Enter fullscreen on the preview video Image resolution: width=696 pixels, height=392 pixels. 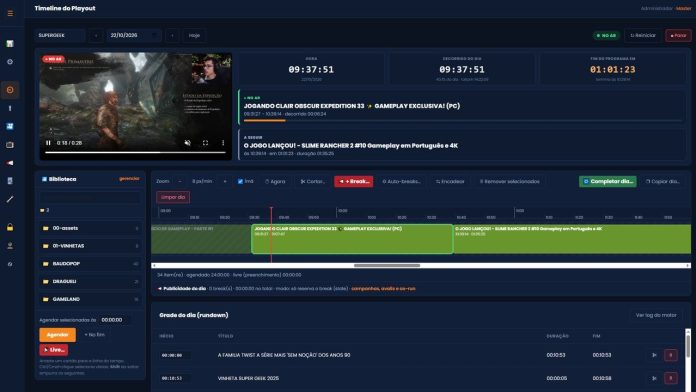tap(205, 143)
